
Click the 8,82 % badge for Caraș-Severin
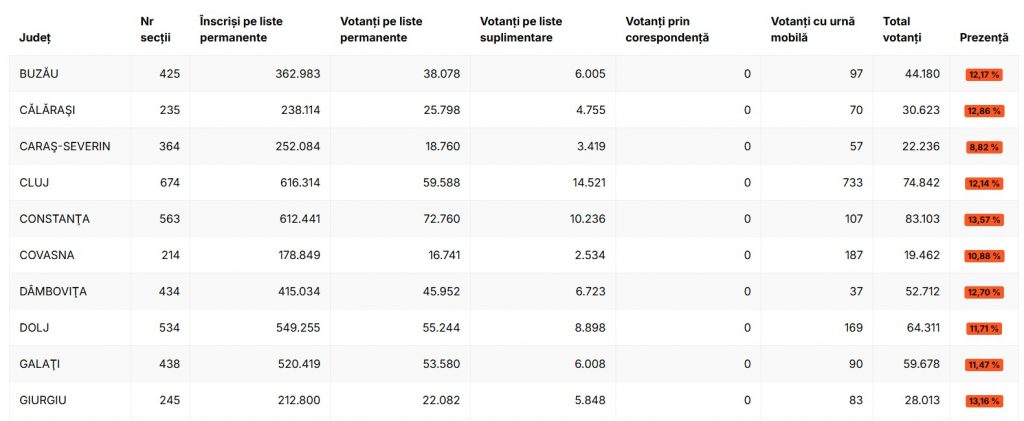(984, 148)
